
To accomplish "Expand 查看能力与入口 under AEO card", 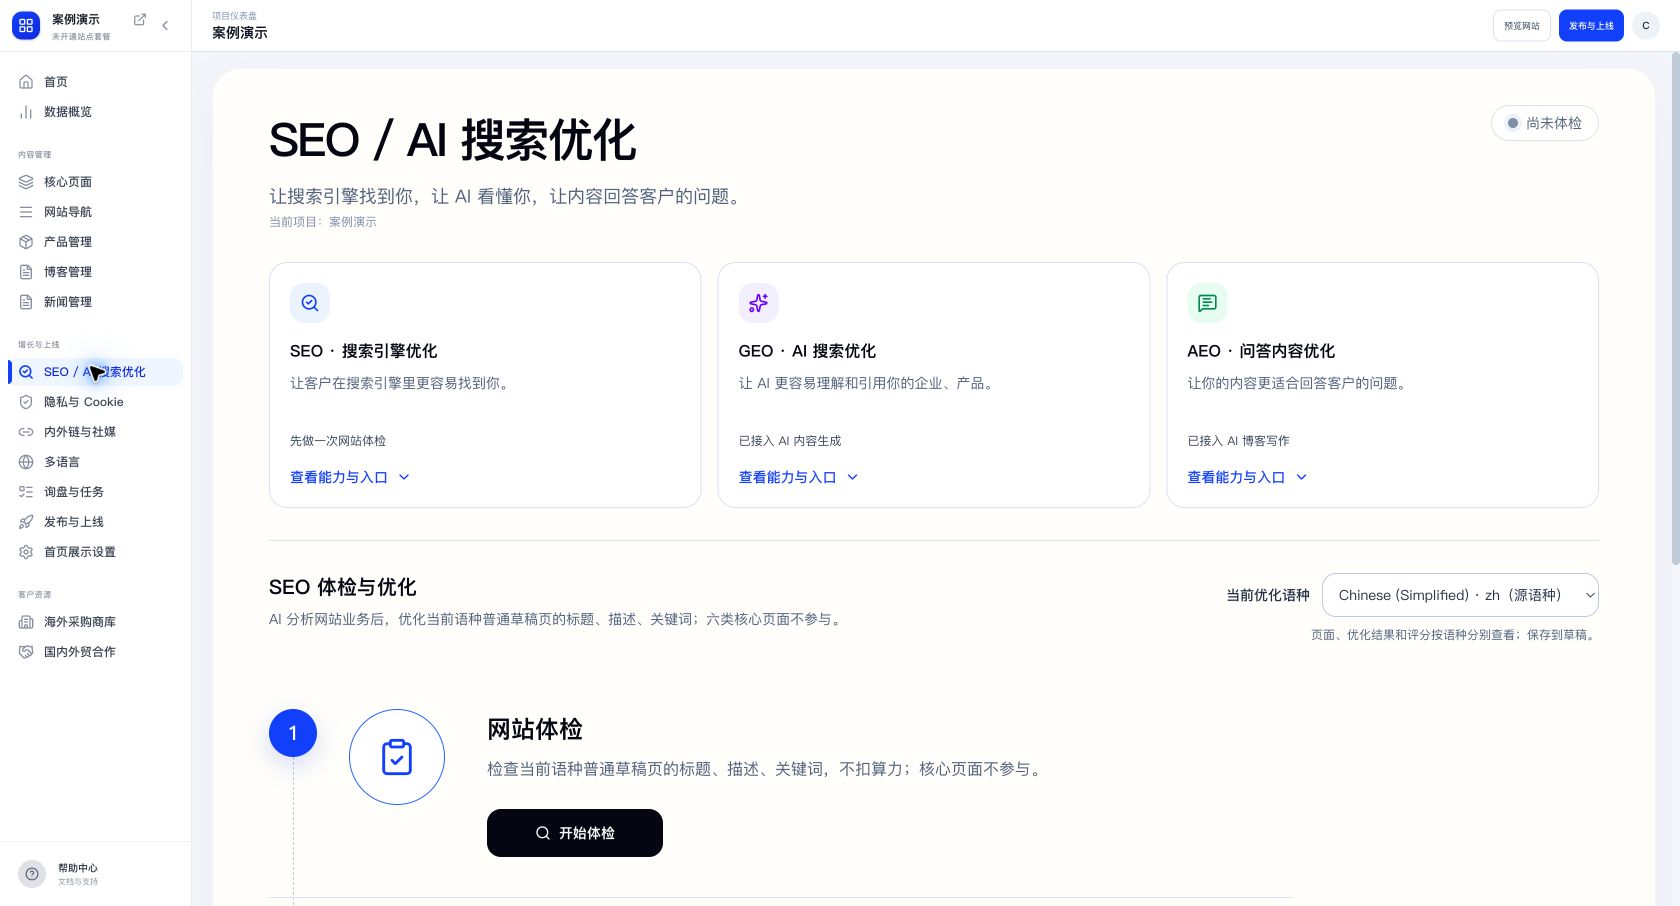I will 1247,477.
